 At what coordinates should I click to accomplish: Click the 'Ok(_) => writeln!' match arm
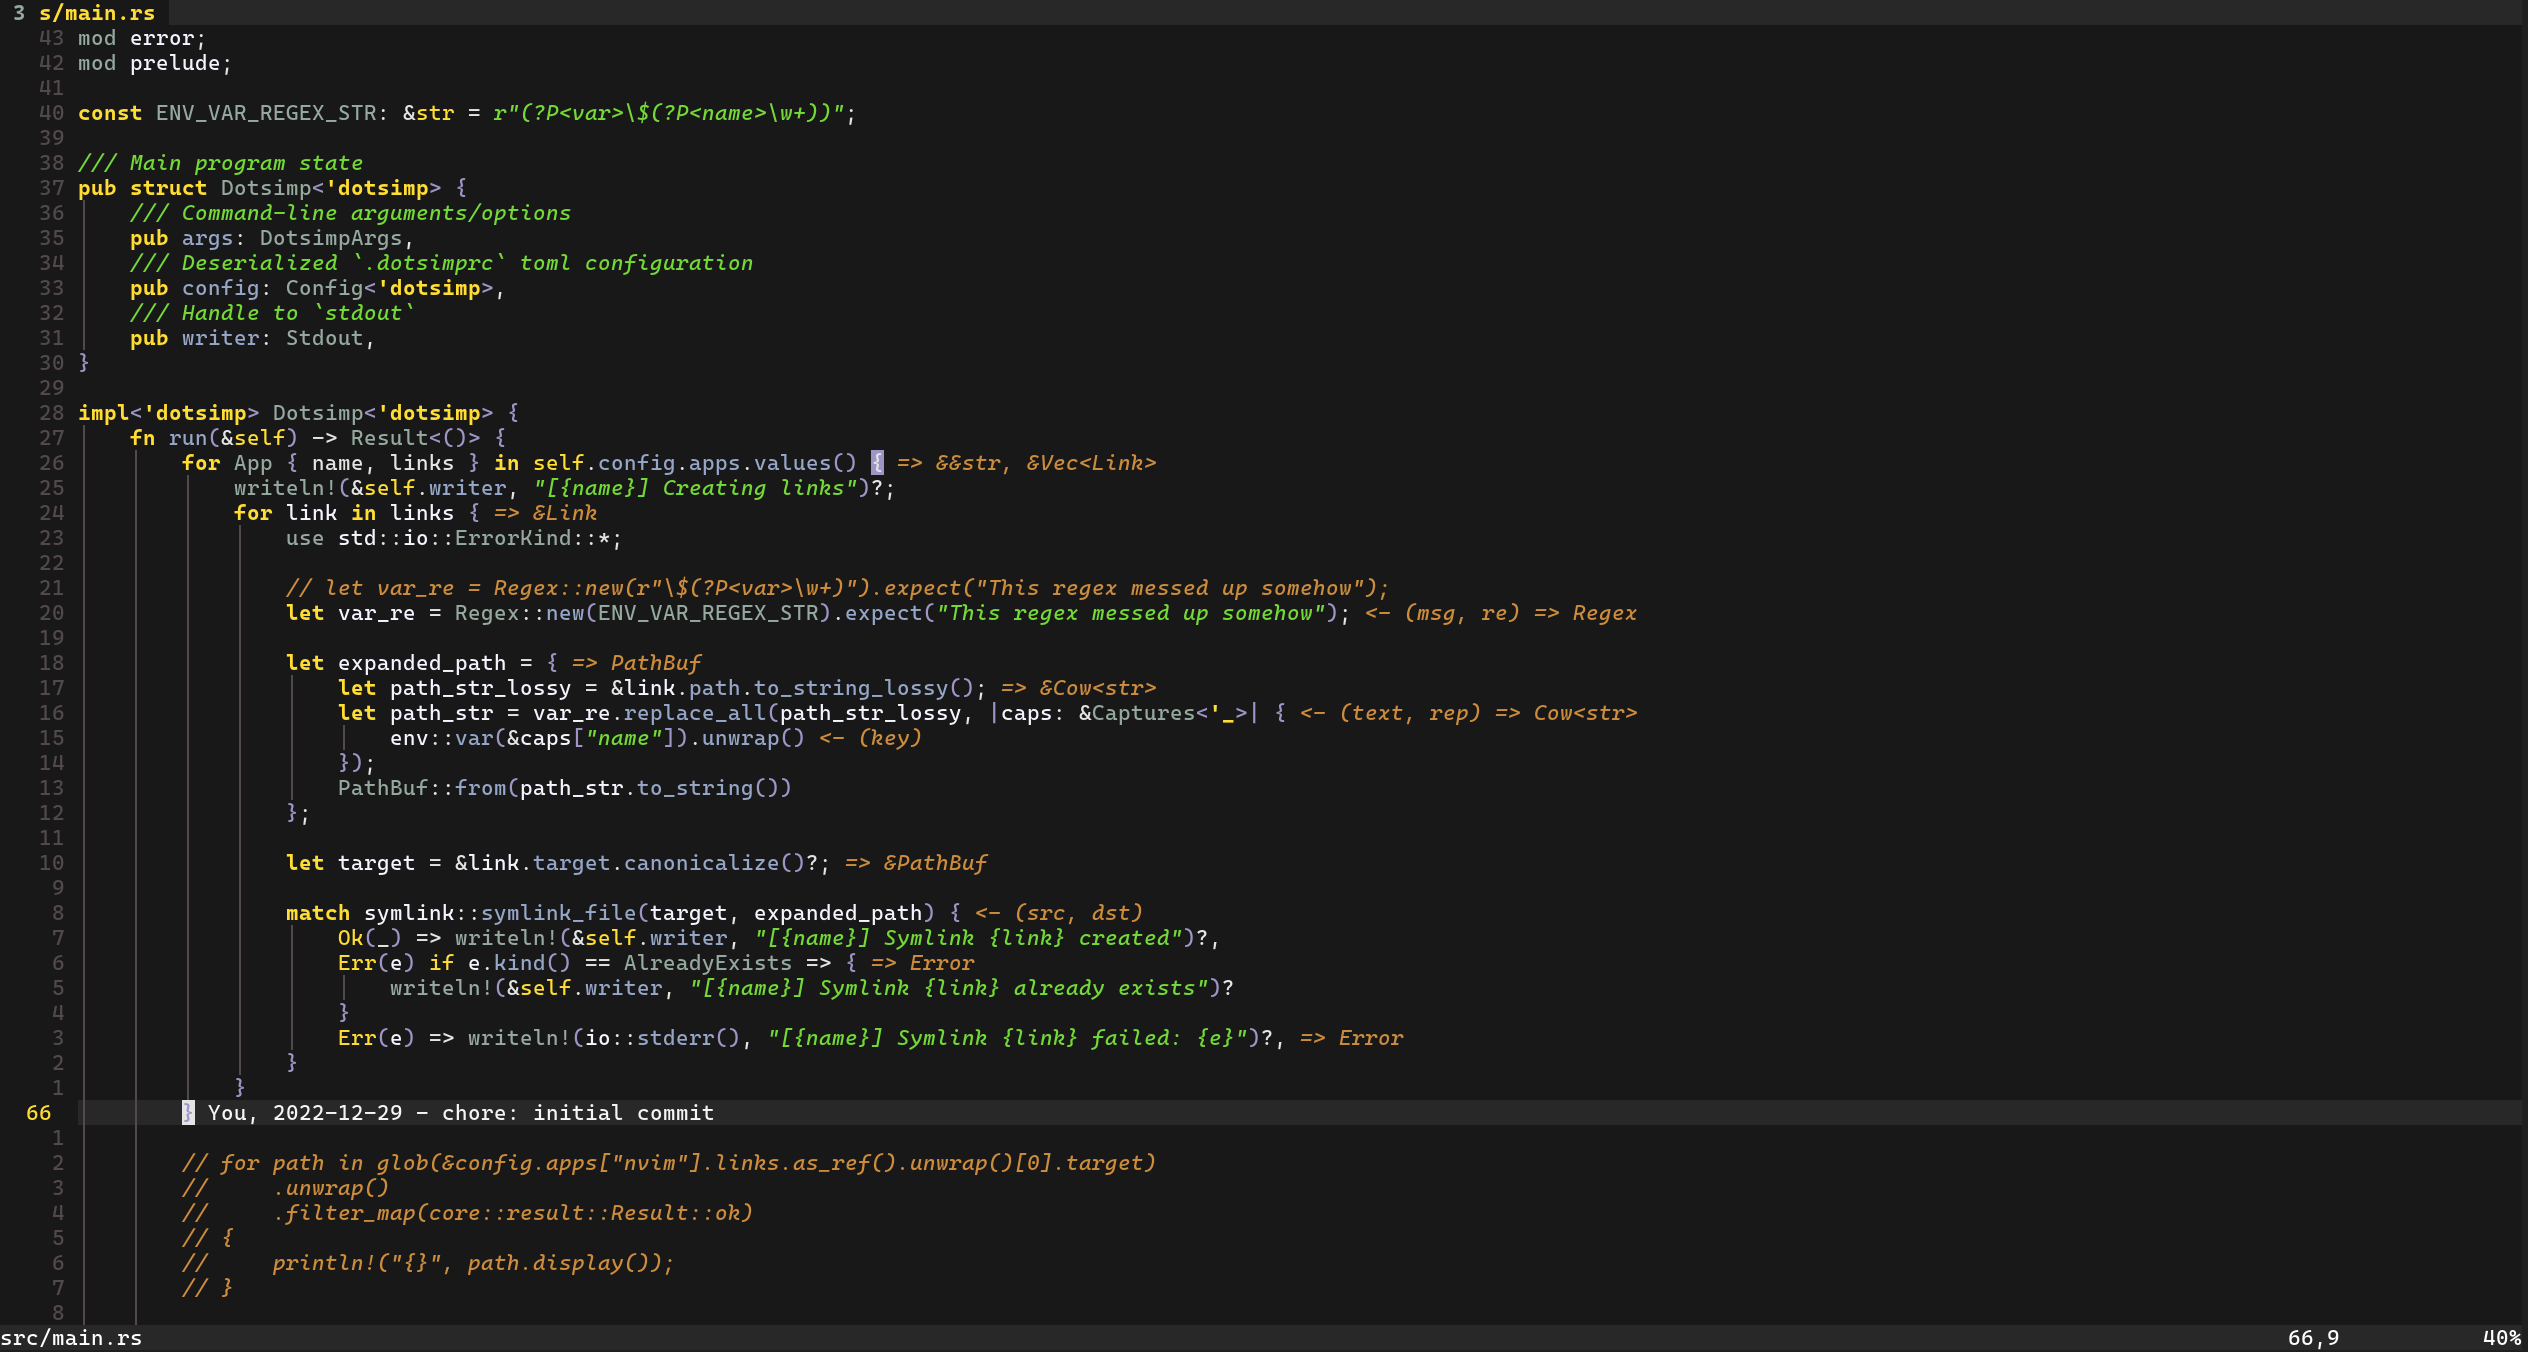click(779, 938)
